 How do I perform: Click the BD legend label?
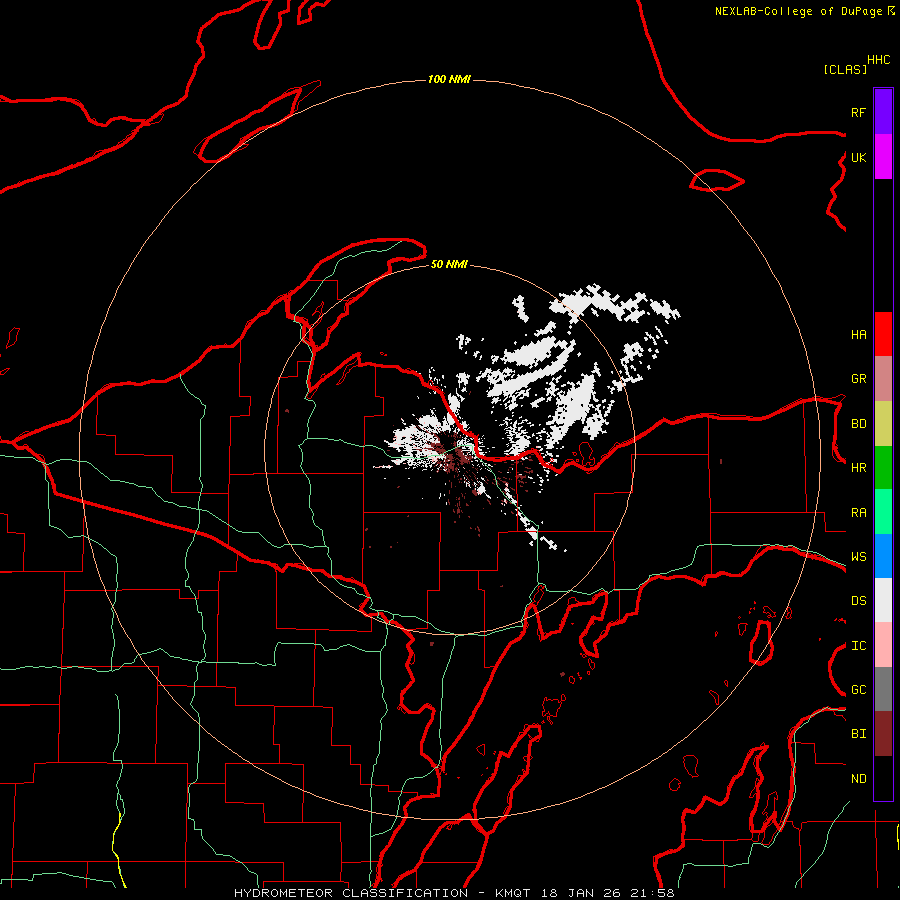point(858,424)
